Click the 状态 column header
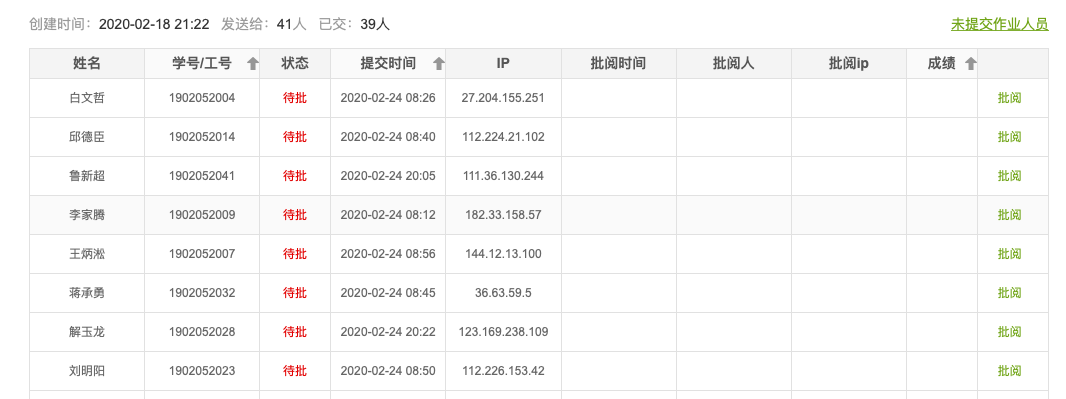 click(x=295, y=64)
